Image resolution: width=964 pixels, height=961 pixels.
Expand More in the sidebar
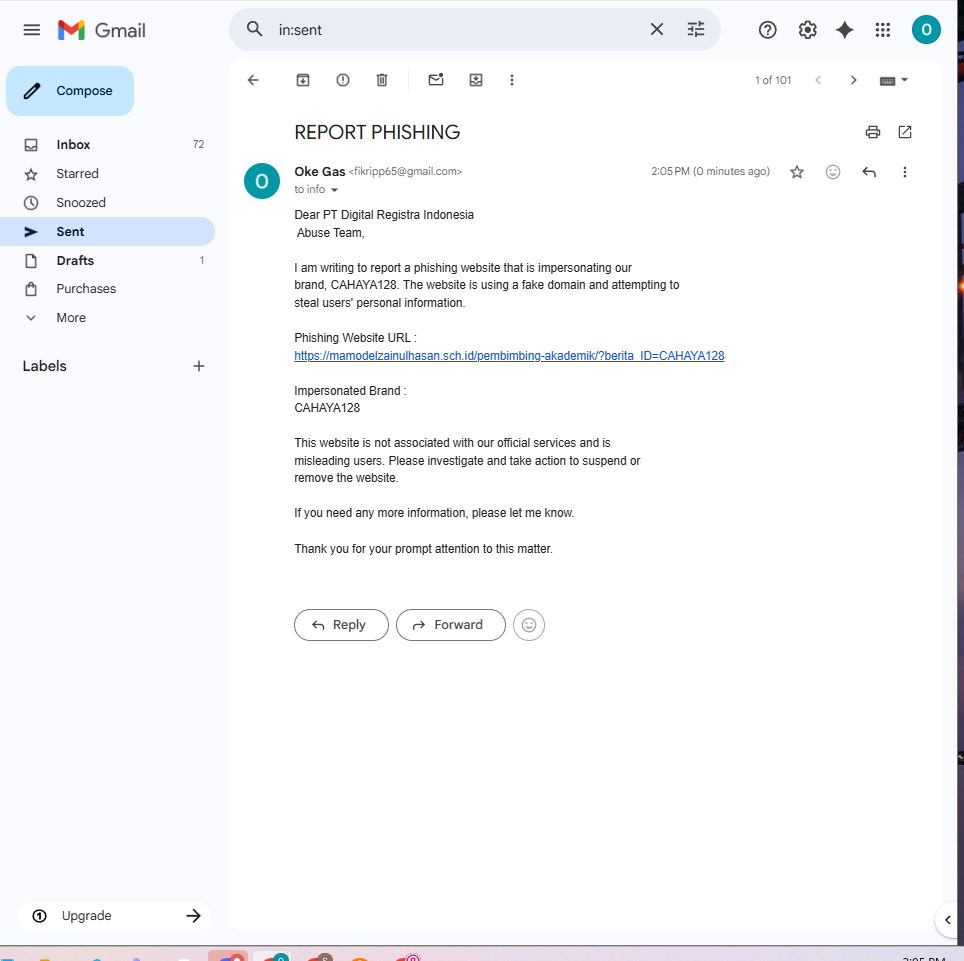[108, 317]
